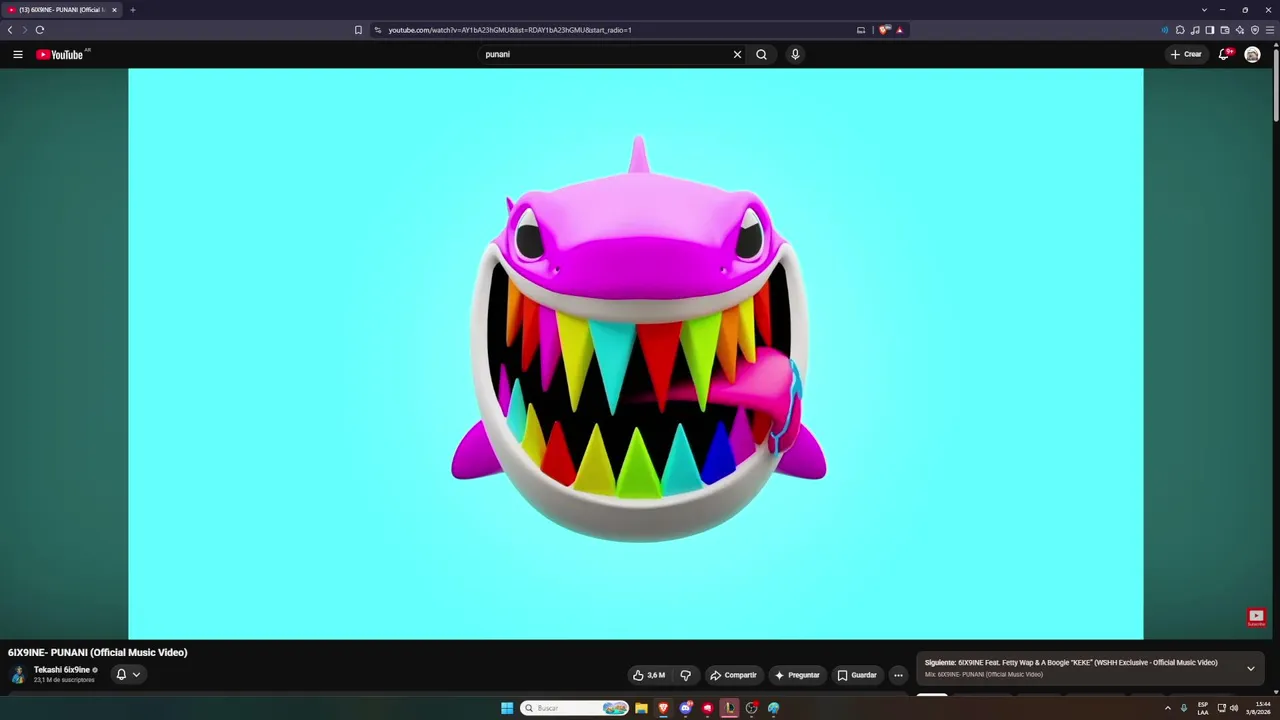
Task: Bookmark this page from the address bar
Action: (358, 30)
